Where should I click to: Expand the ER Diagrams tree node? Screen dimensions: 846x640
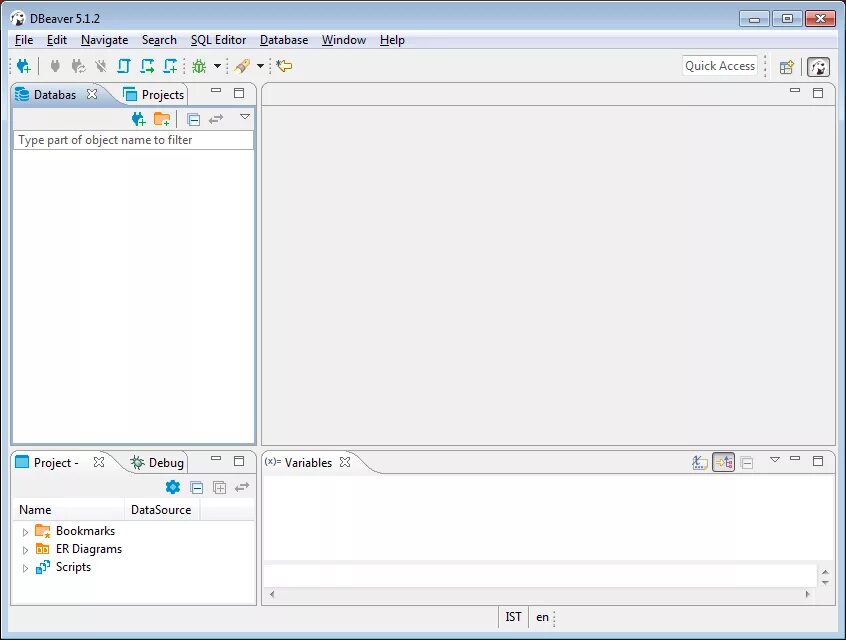[x=25, y=550]
